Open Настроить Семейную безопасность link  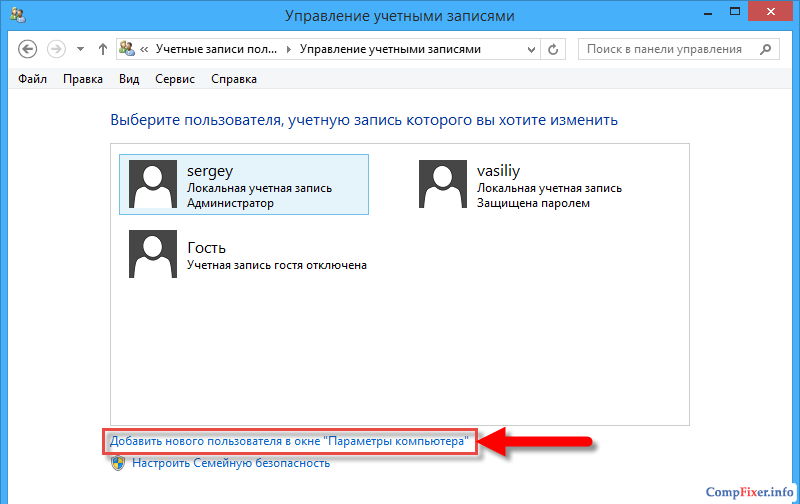[230, 463]
